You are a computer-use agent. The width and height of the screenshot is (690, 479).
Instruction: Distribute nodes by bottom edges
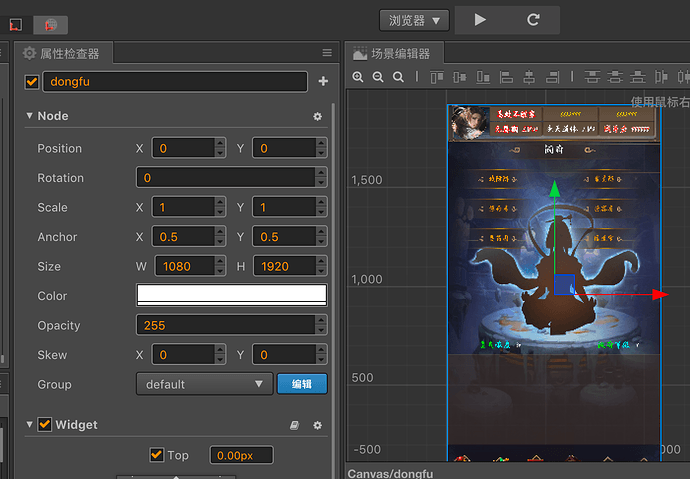point(638,77)
